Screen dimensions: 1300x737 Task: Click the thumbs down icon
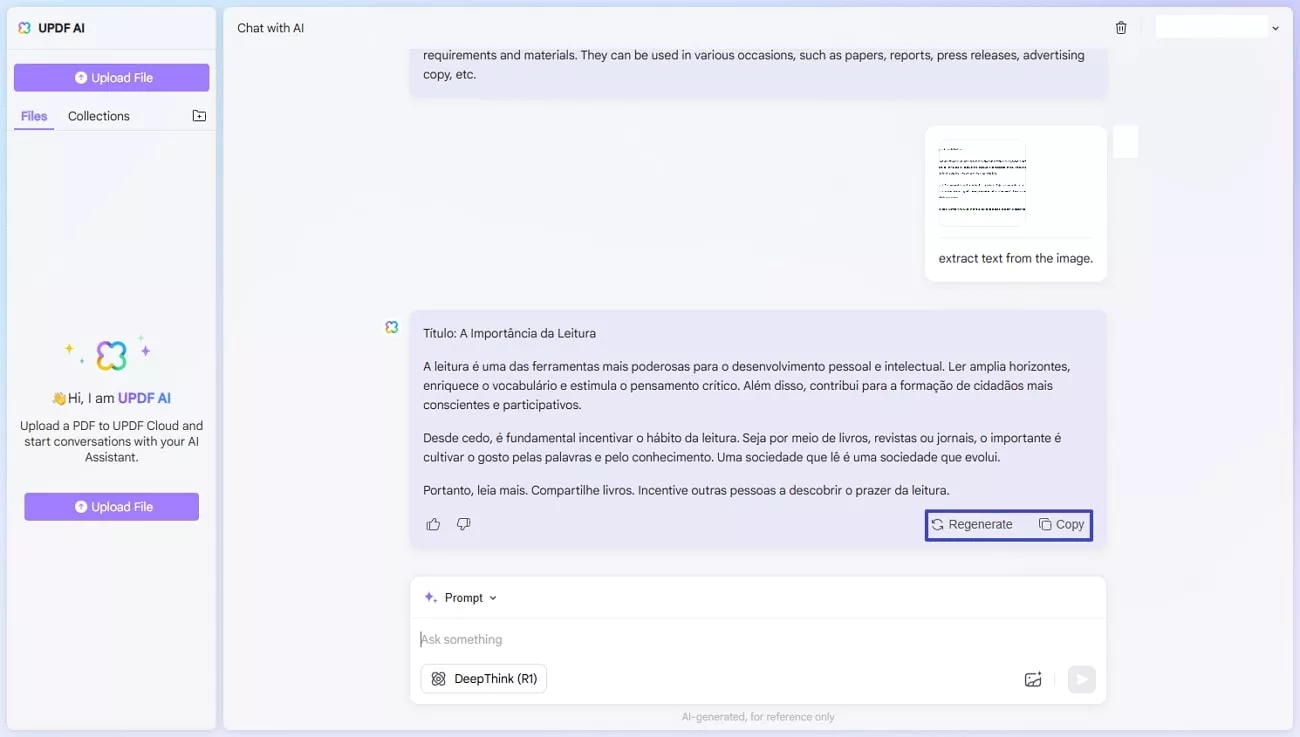point(464,524)
